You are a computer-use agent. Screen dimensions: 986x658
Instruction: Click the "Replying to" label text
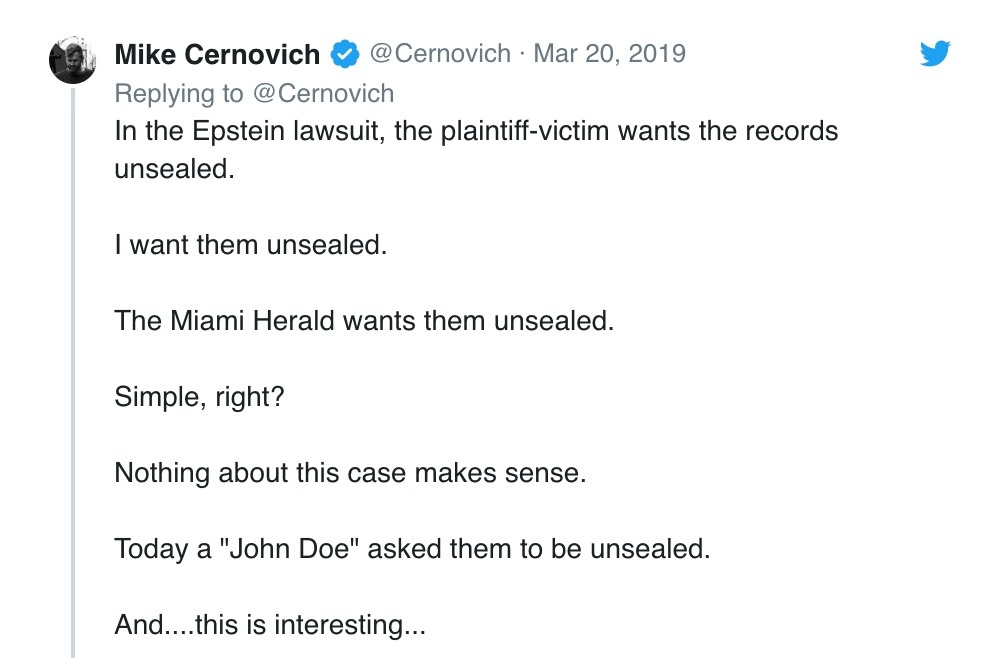(179, 94)
